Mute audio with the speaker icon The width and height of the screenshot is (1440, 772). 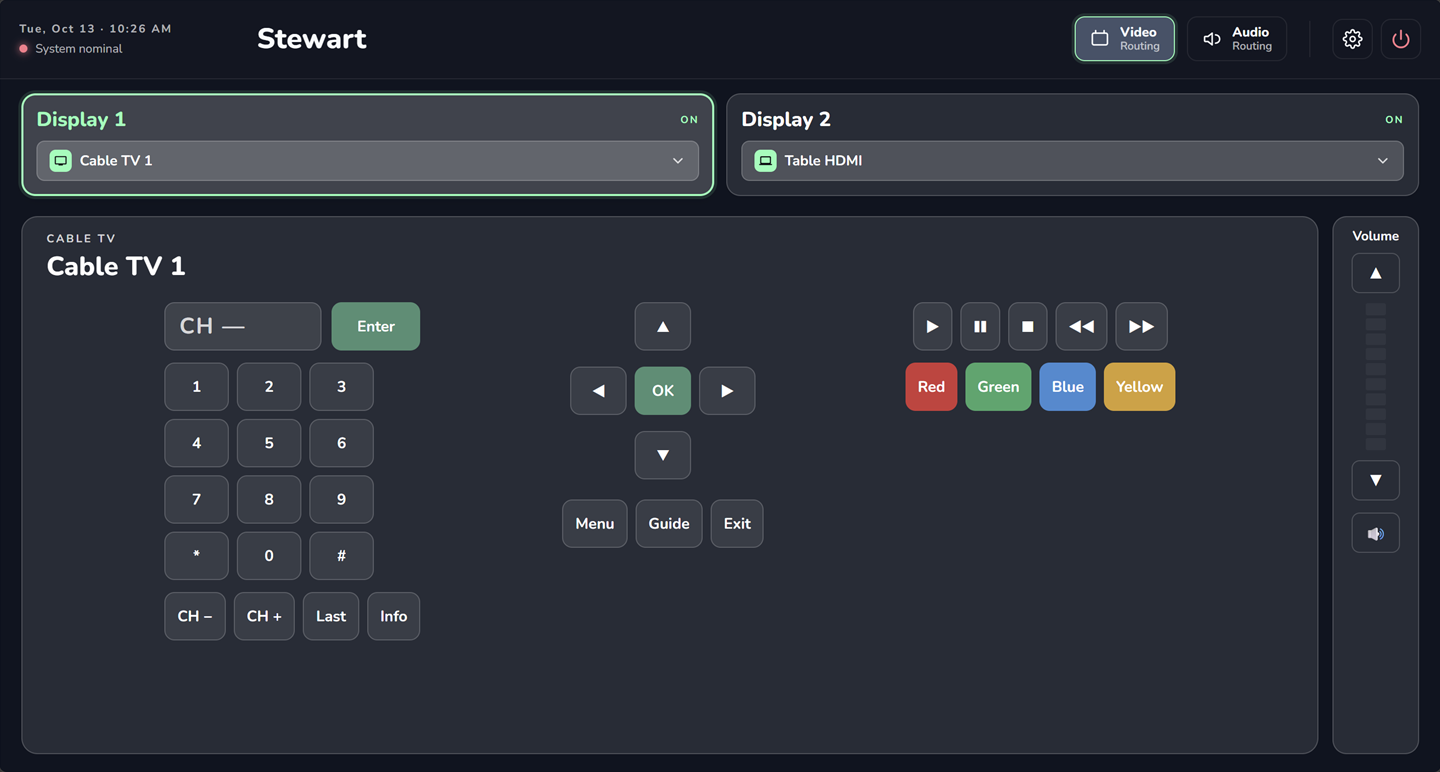pos(1376,533)
